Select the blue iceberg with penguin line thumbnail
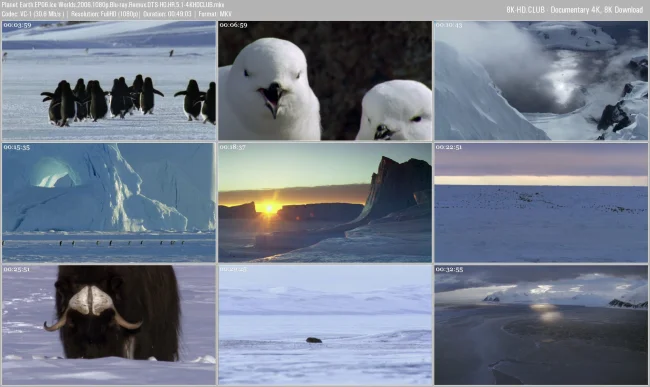 (x=109, y=203)
